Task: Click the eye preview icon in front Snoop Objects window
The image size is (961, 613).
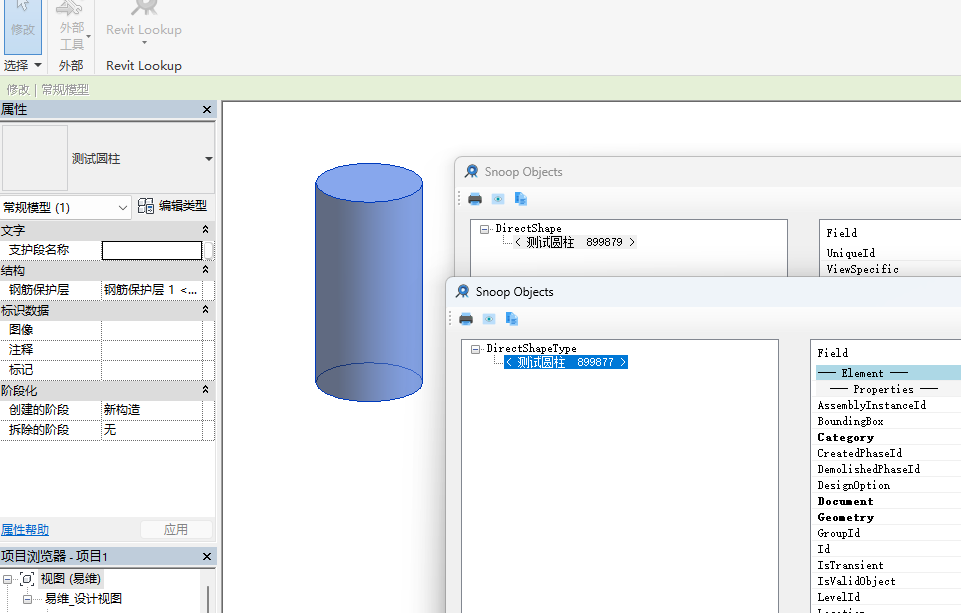Action: 488,319
